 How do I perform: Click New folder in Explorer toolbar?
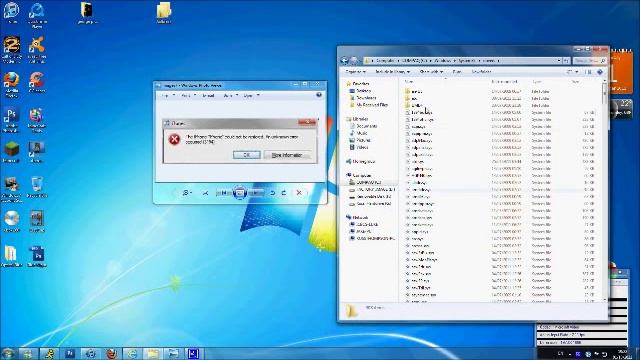tap(481, 72)
